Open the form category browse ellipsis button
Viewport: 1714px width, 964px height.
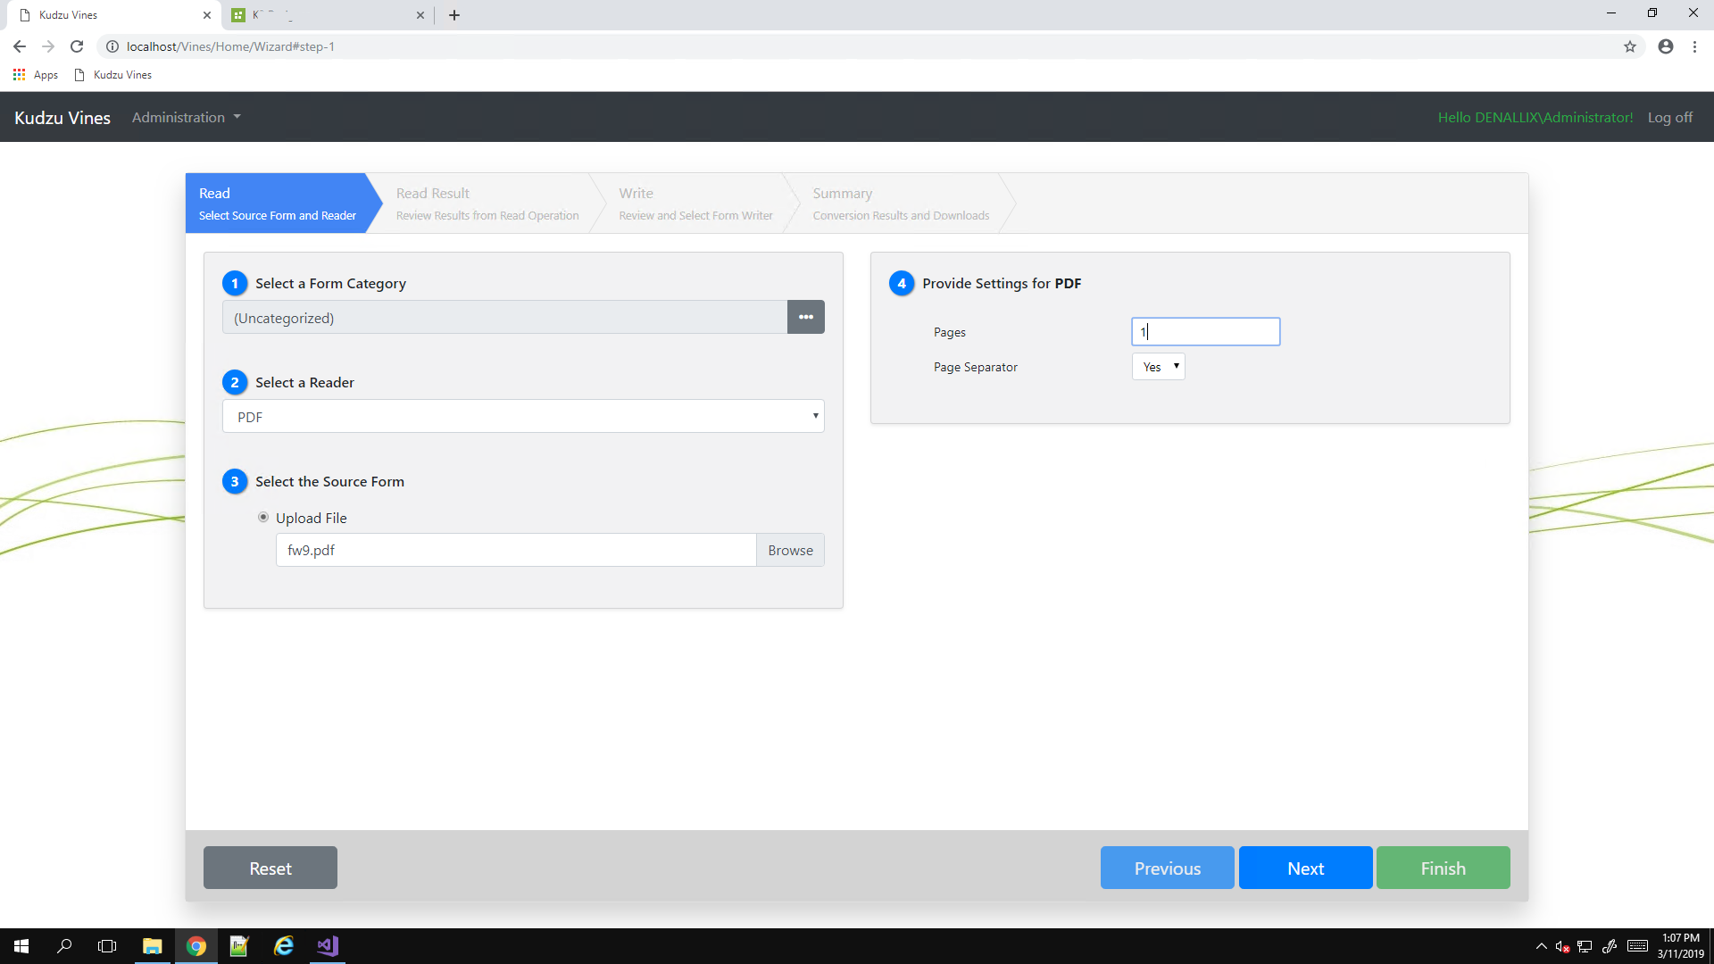(x=805, y=317)
